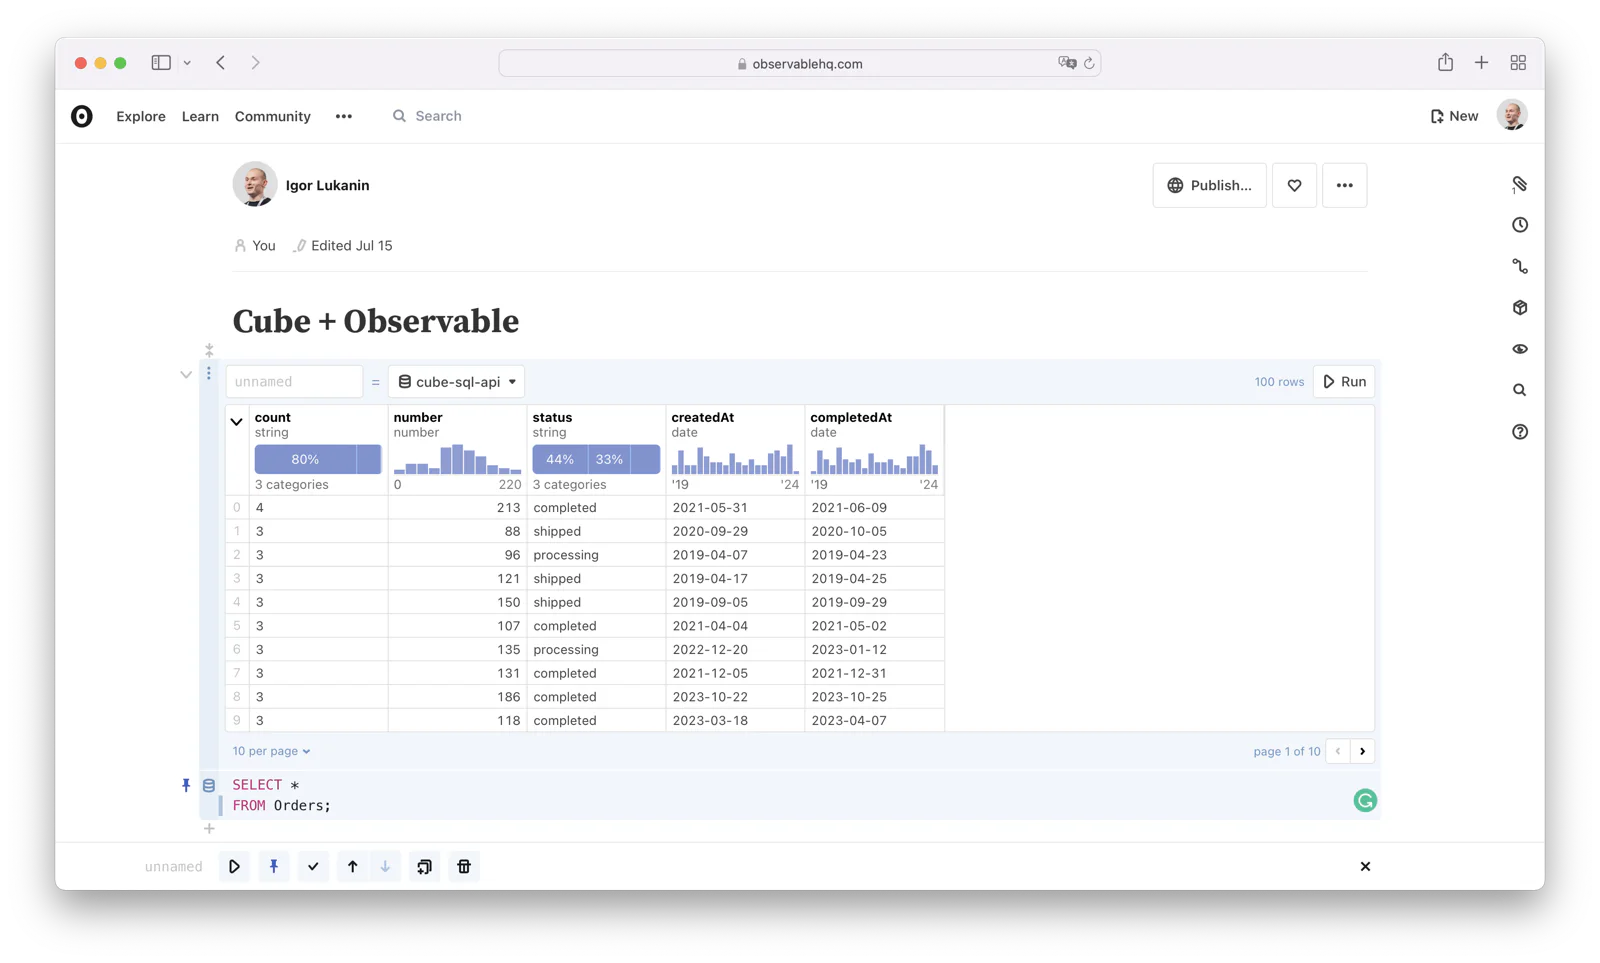This screenshot has height=963, width=1600.
Task: Unpin the cell with blue pin icon
Action: pyautogui.click(x=186, y=785)
